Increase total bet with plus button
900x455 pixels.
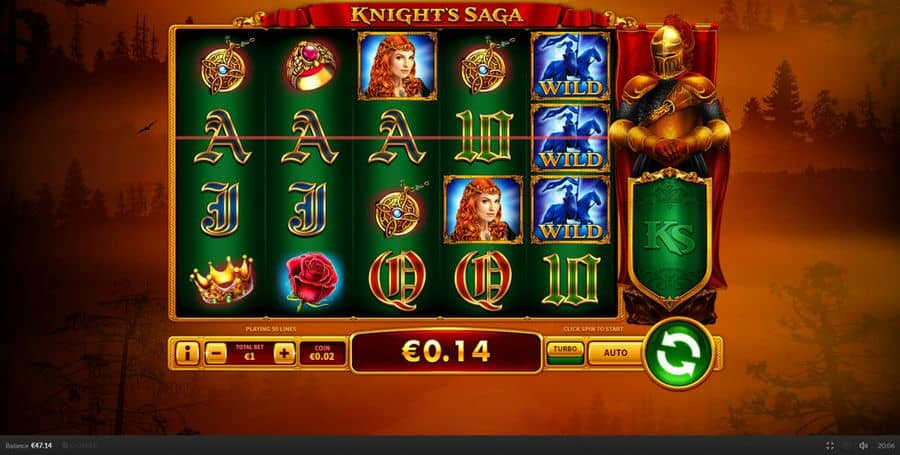[x=284, y=353]
